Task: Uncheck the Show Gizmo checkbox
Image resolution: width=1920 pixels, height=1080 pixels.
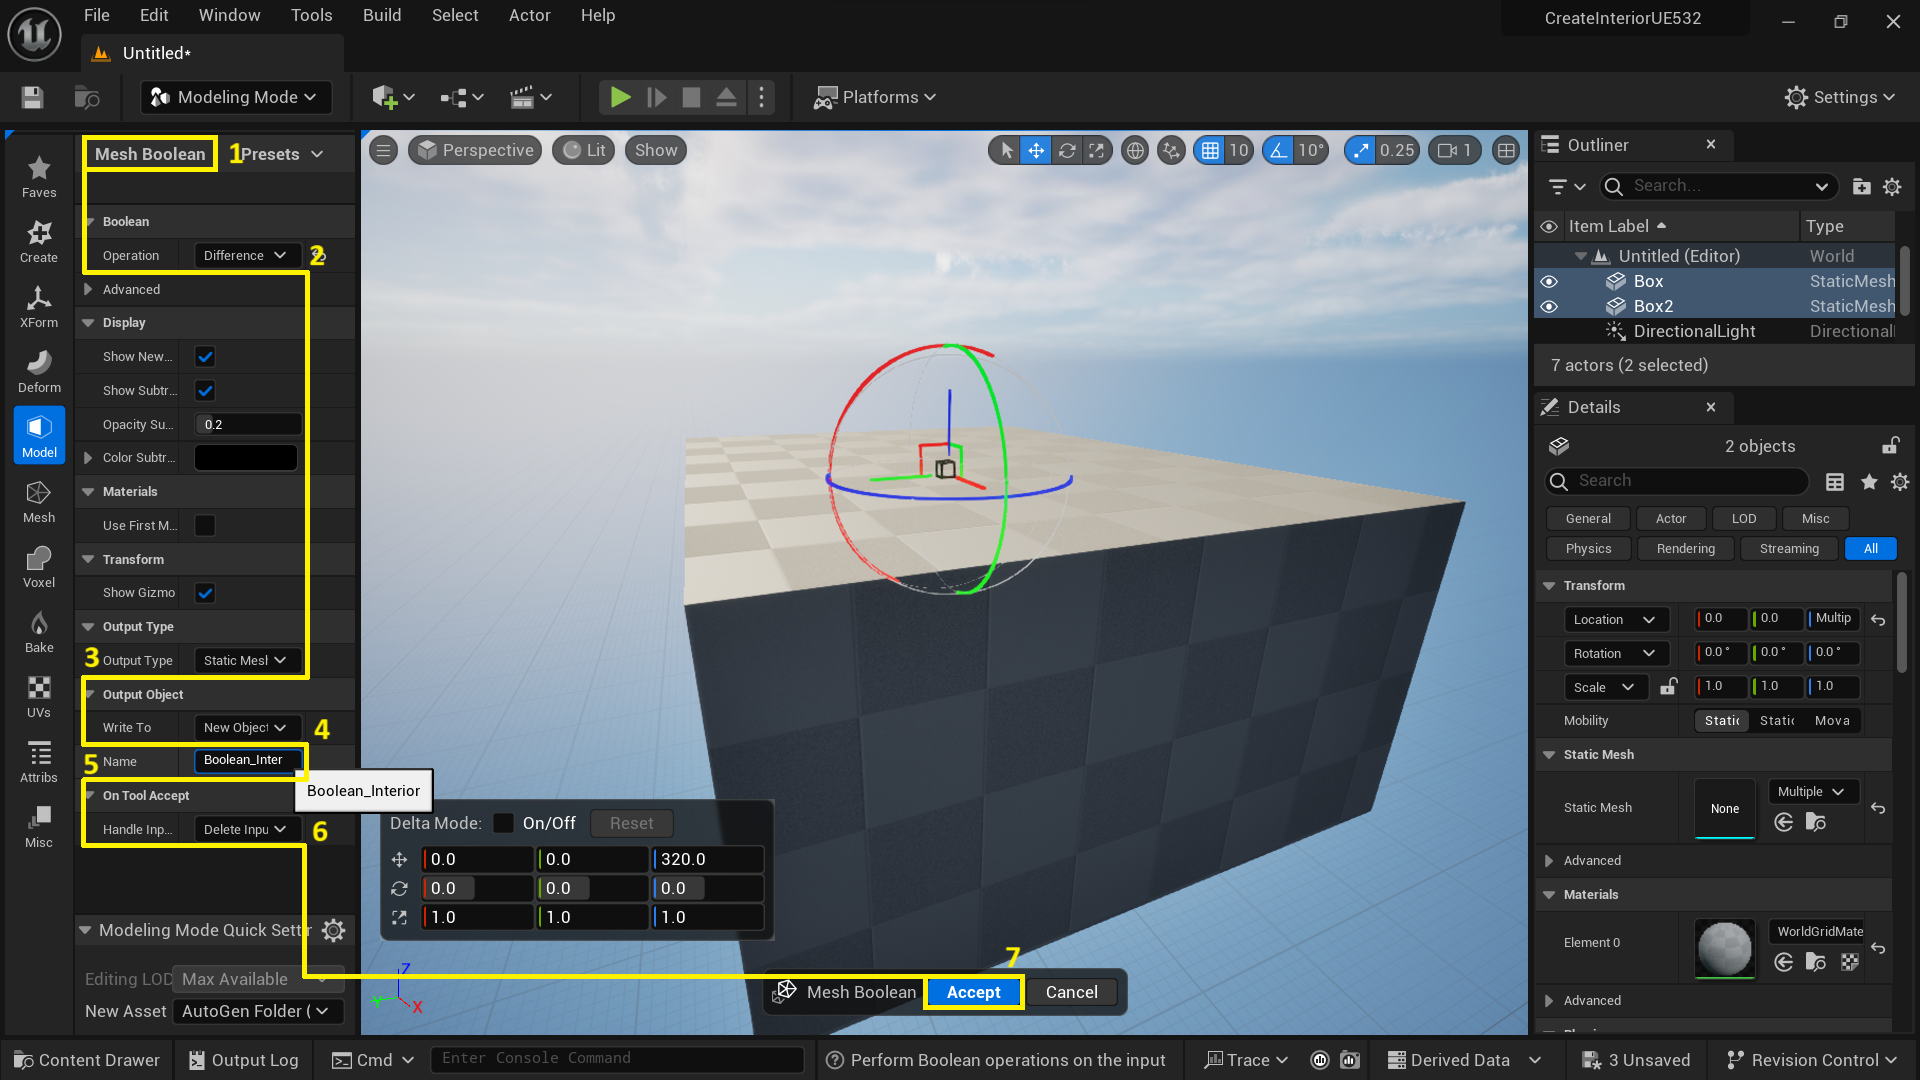Action: (204, 592)
